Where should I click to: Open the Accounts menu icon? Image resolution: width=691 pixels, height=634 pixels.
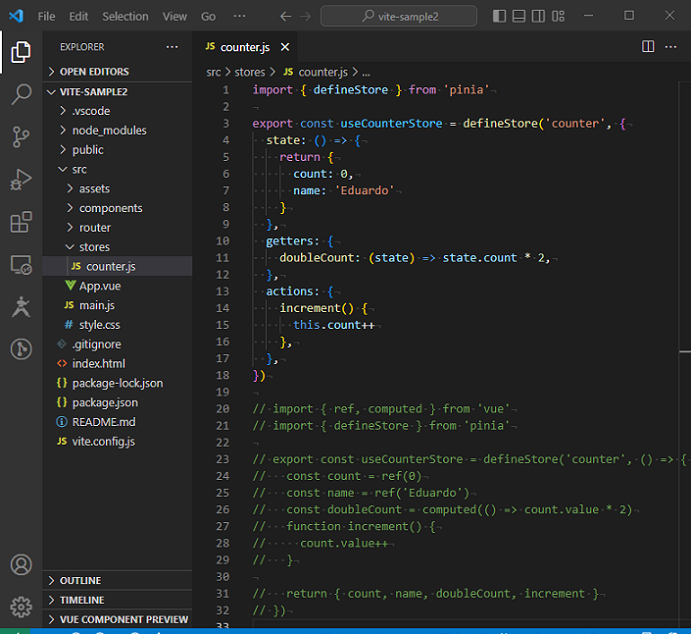pyautogui.click(x=21, y=565)
